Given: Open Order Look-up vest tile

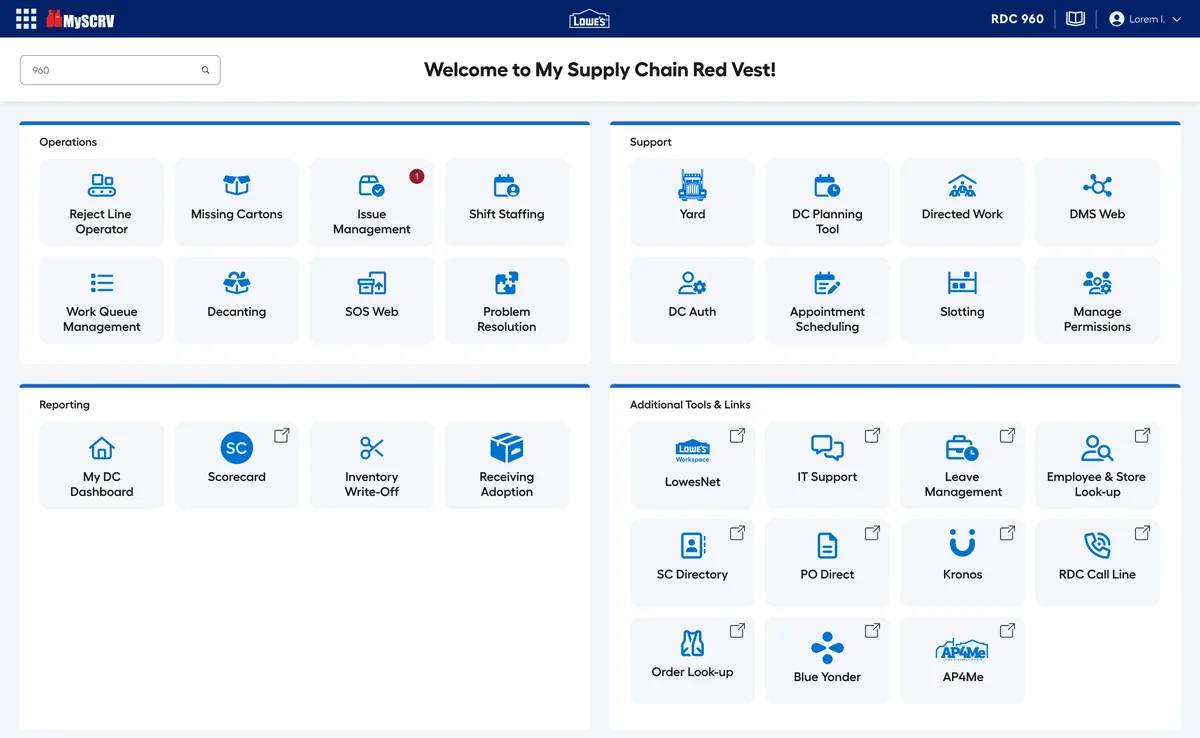Looking at the screenshot, I should point(692,660).
